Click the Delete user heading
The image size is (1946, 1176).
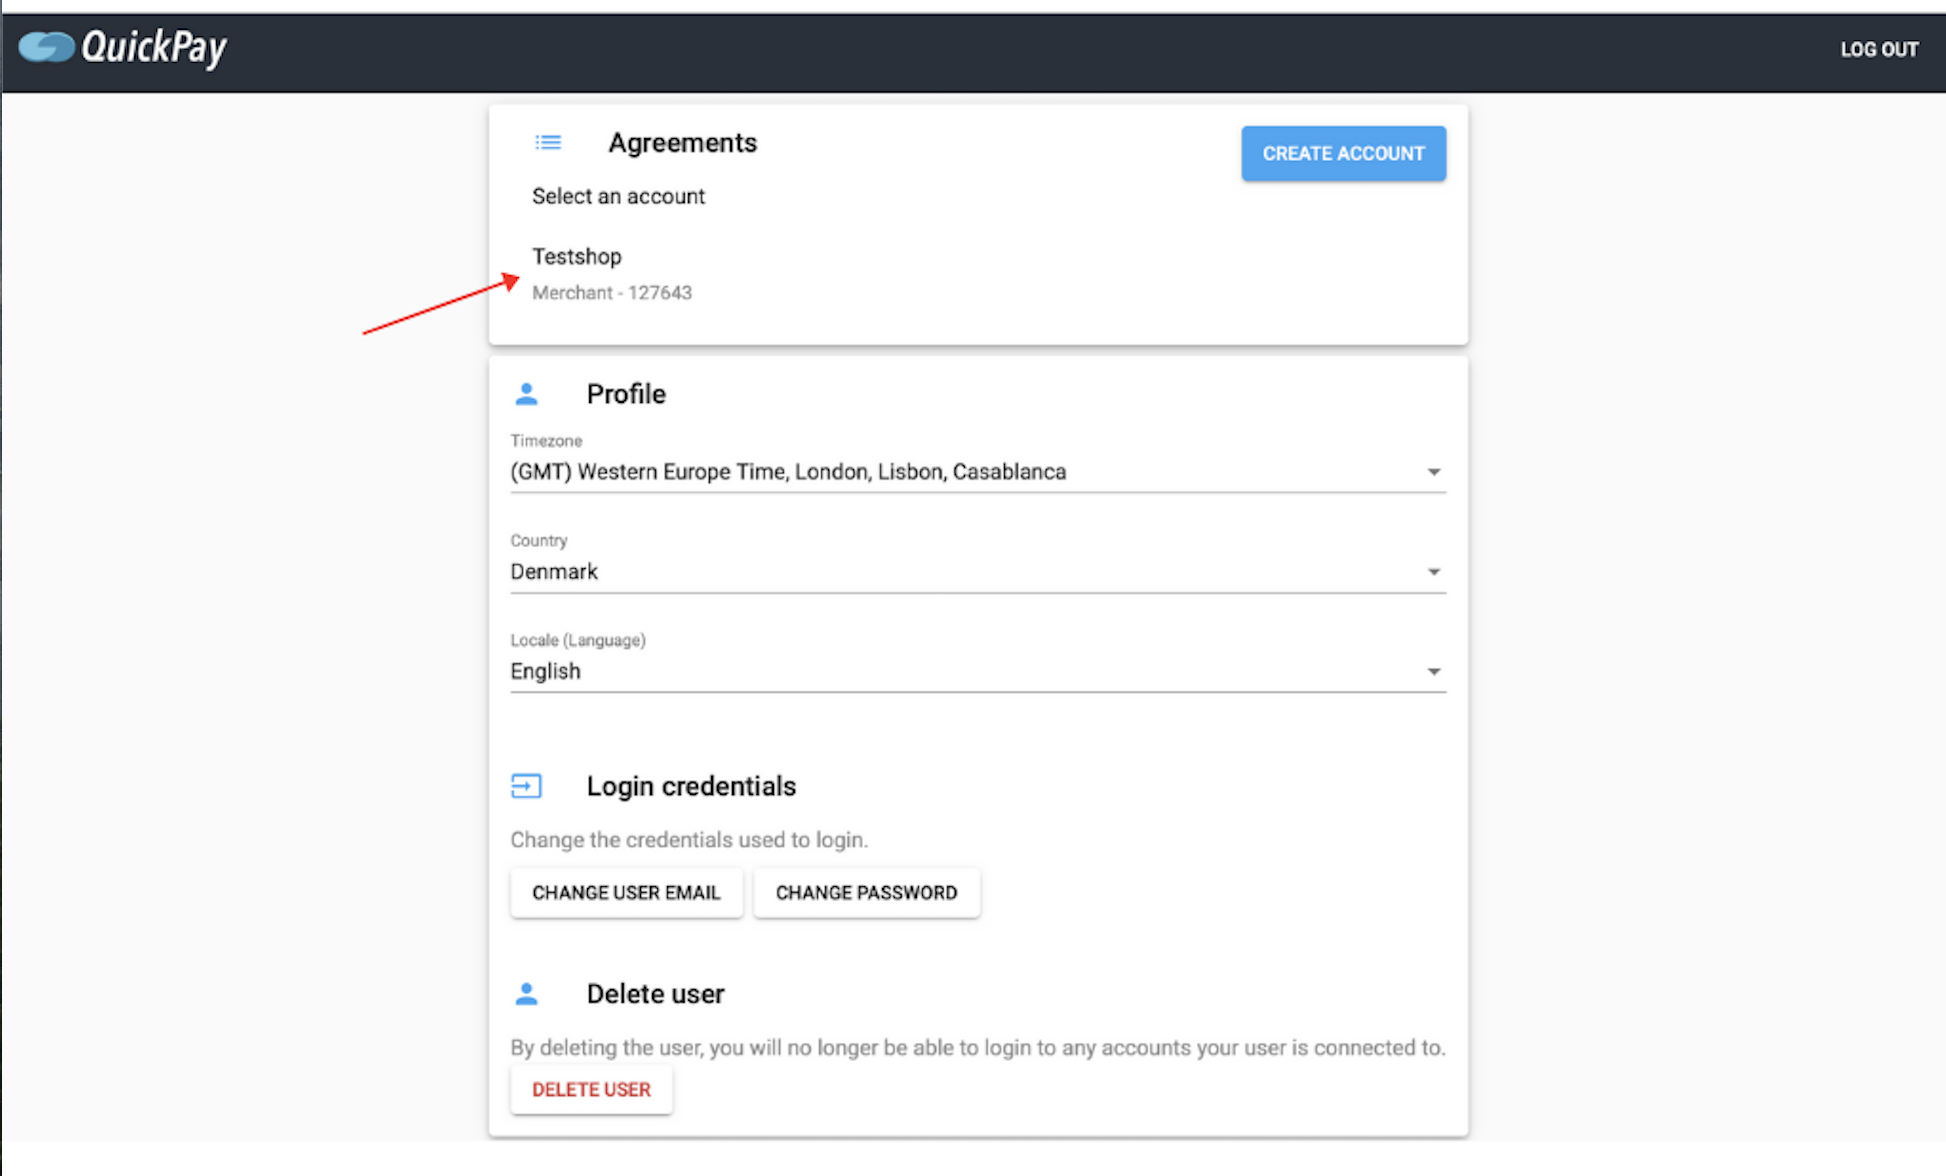pos(655,994)
